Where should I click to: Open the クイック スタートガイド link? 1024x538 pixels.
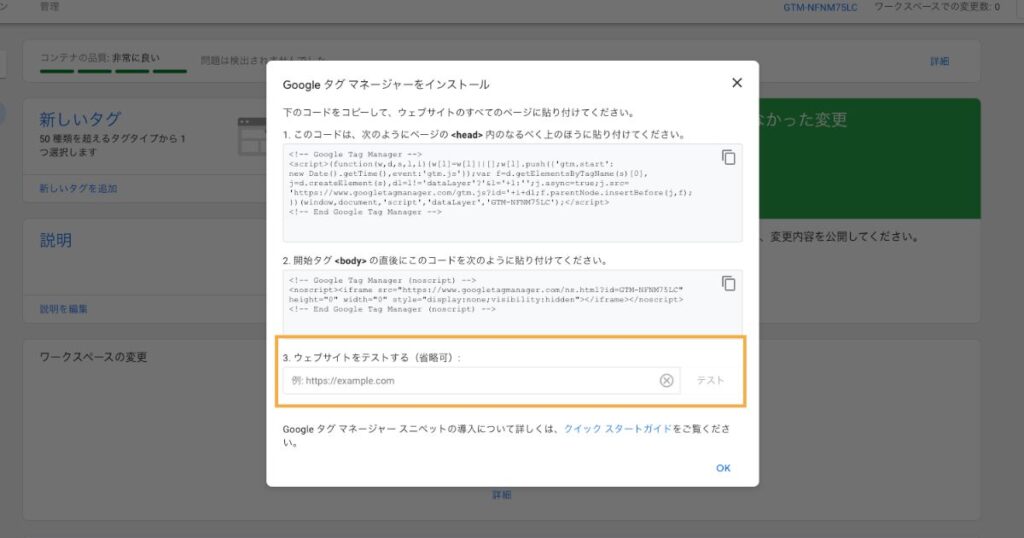tap(618, 429)
